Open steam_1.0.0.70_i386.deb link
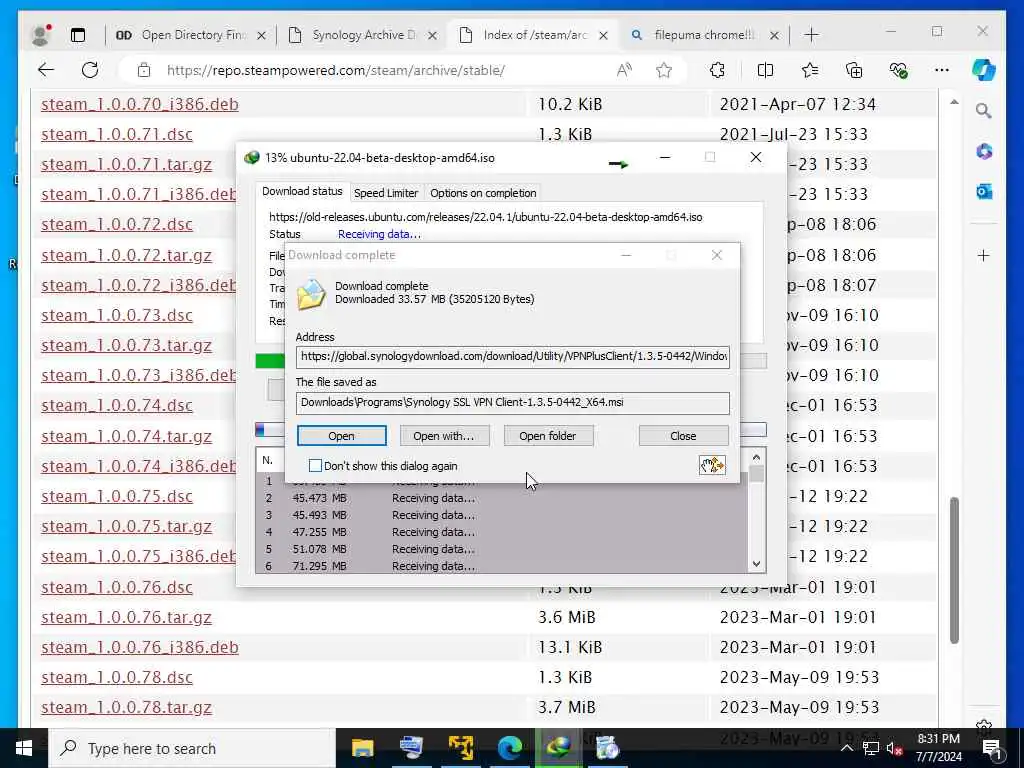1024x768 pixels. point(140,104)
